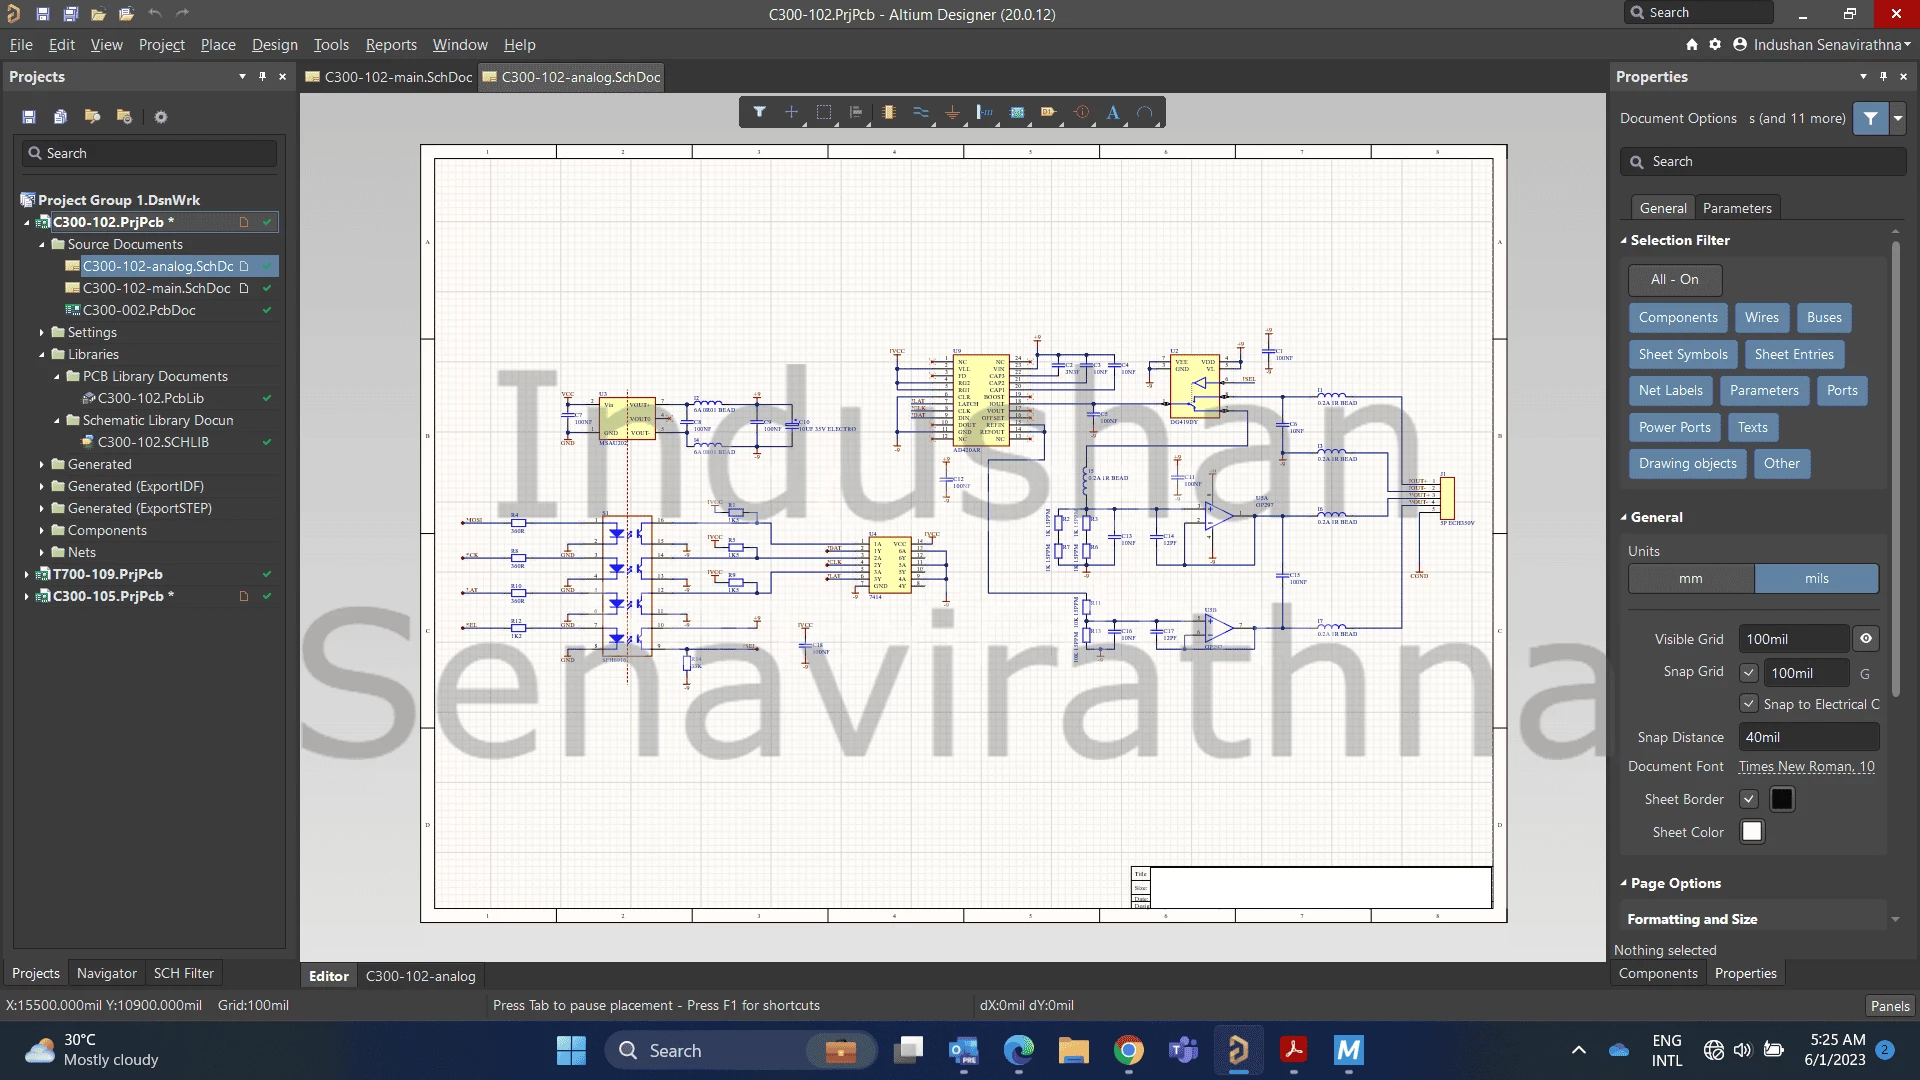Screen dimensions: 1920x1080
Task: Open the Preferences gear icon near the user name
Action: 1715,44
